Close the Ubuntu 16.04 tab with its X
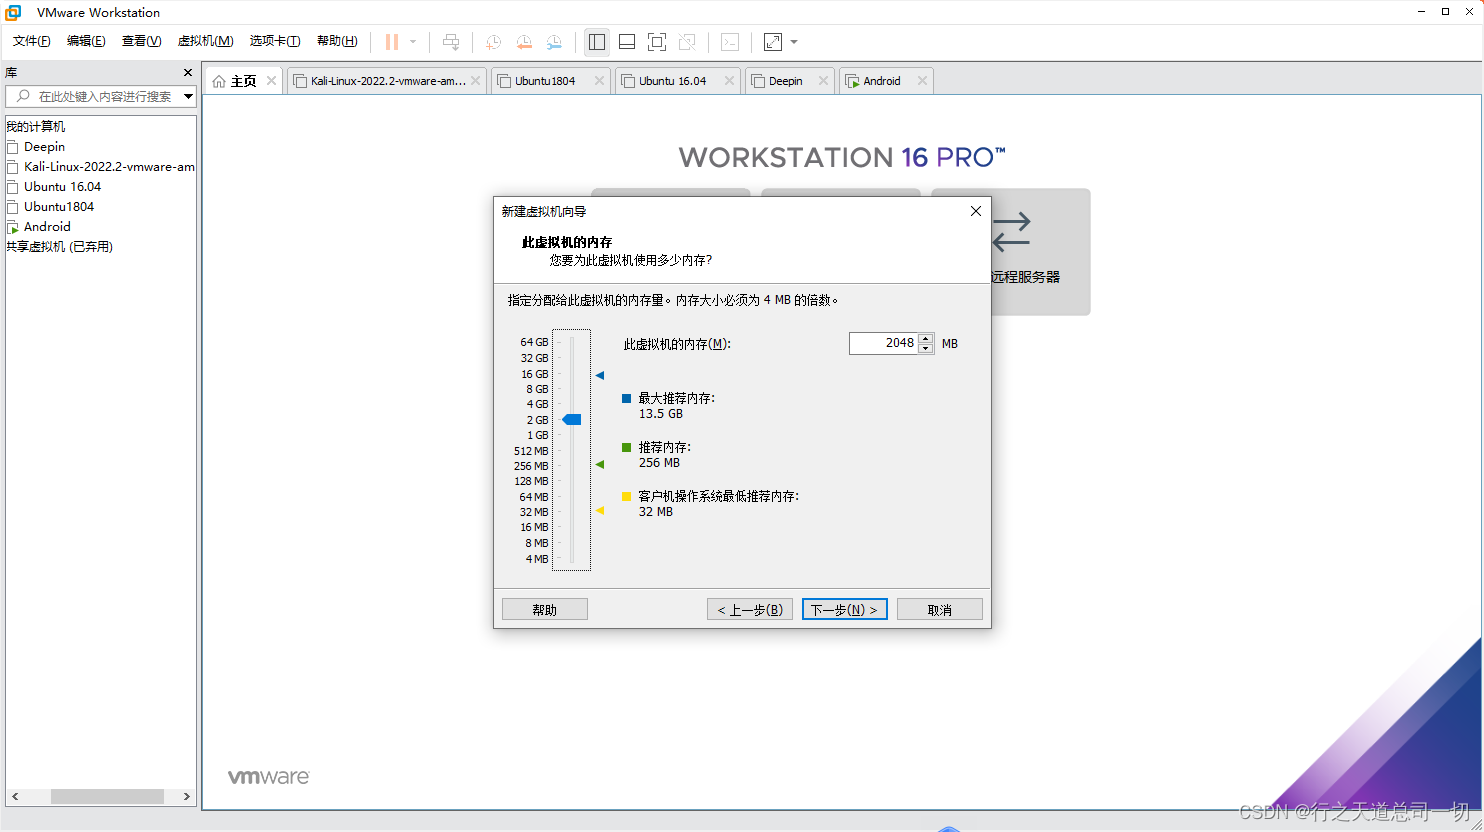Viewport: 1484px width, 832px height. (x=730, y=81)
